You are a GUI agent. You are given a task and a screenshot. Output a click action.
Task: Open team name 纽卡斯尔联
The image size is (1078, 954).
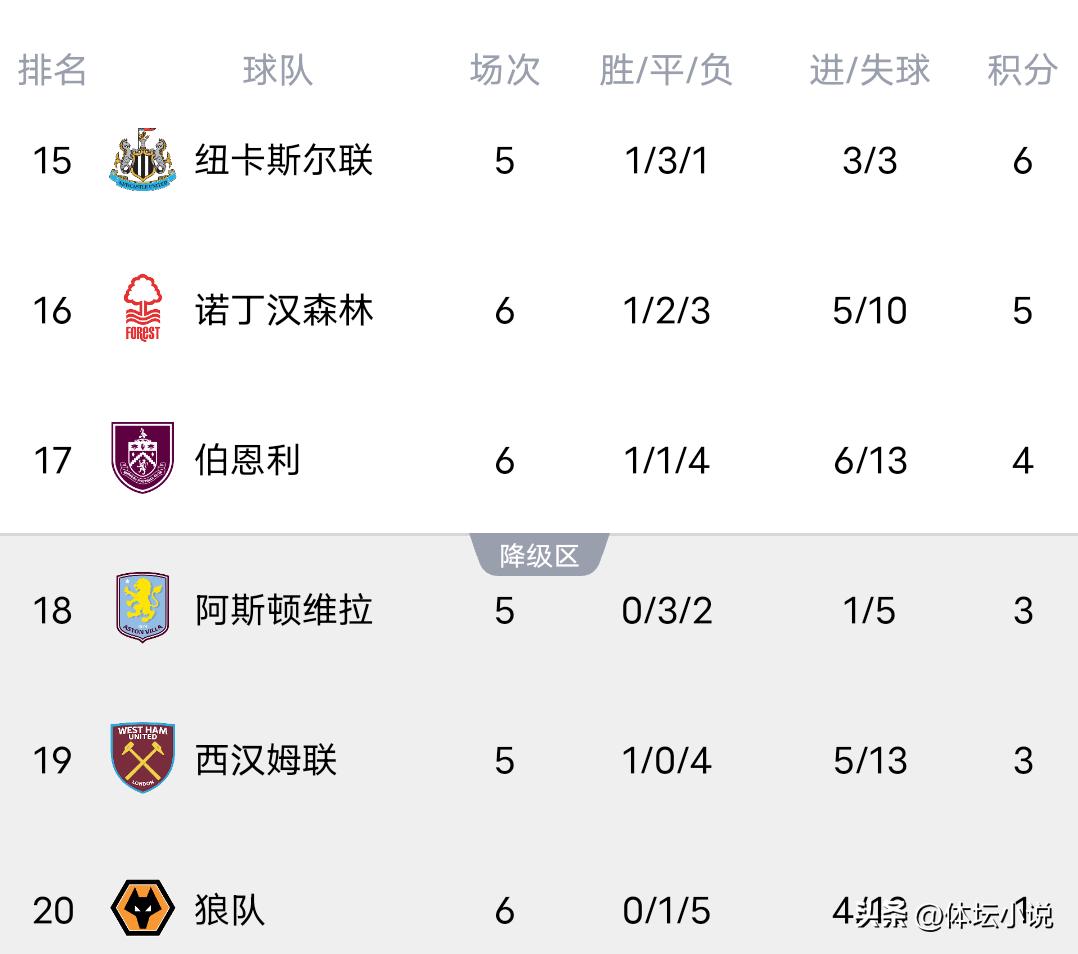tap(284, 160)
